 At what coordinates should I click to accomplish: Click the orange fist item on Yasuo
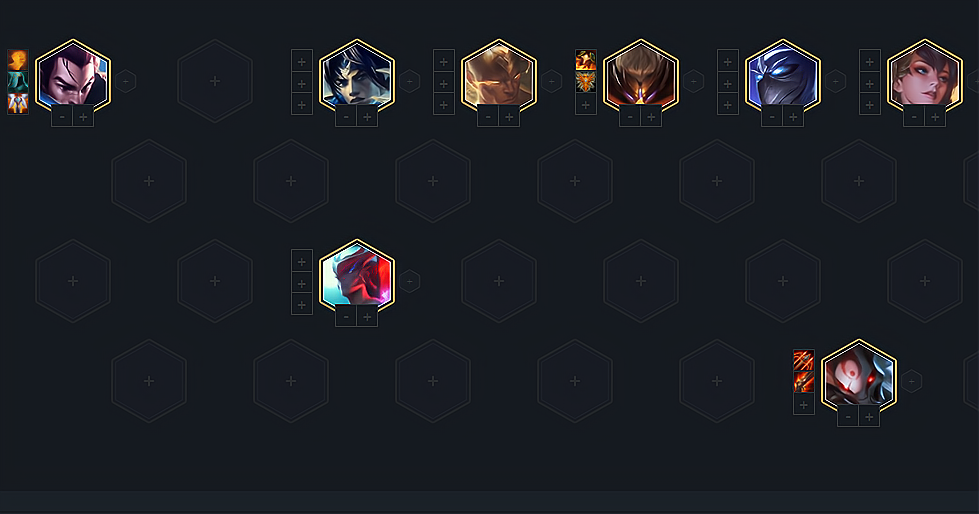point(18,61)
